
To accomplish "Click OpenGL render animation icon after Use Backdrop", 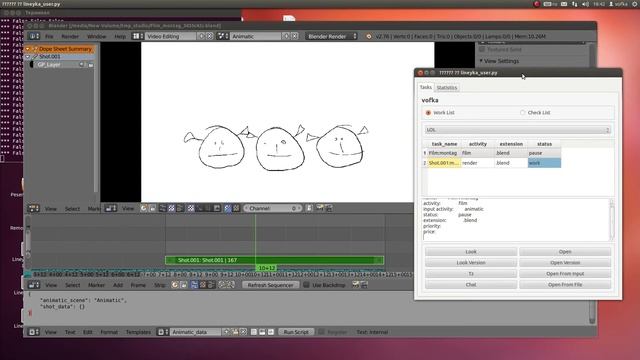I will tap(364, 285).
